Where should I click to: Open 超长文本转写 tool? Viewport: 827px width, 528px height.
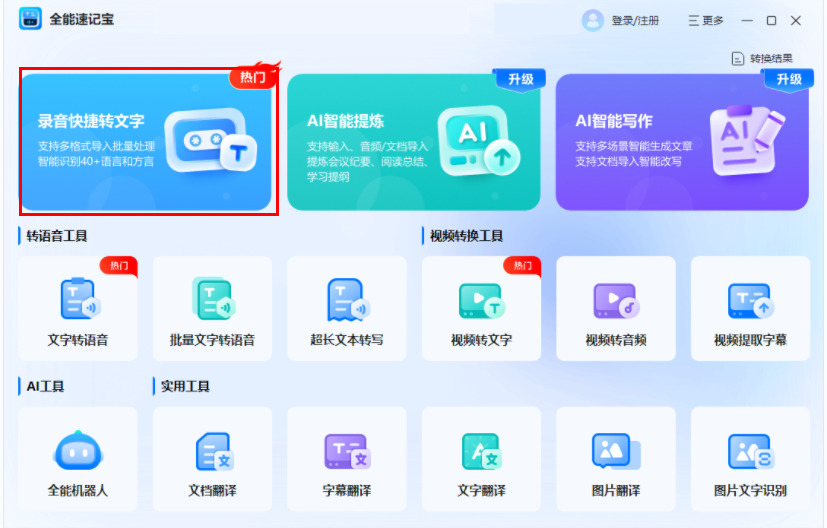[347, 309]
